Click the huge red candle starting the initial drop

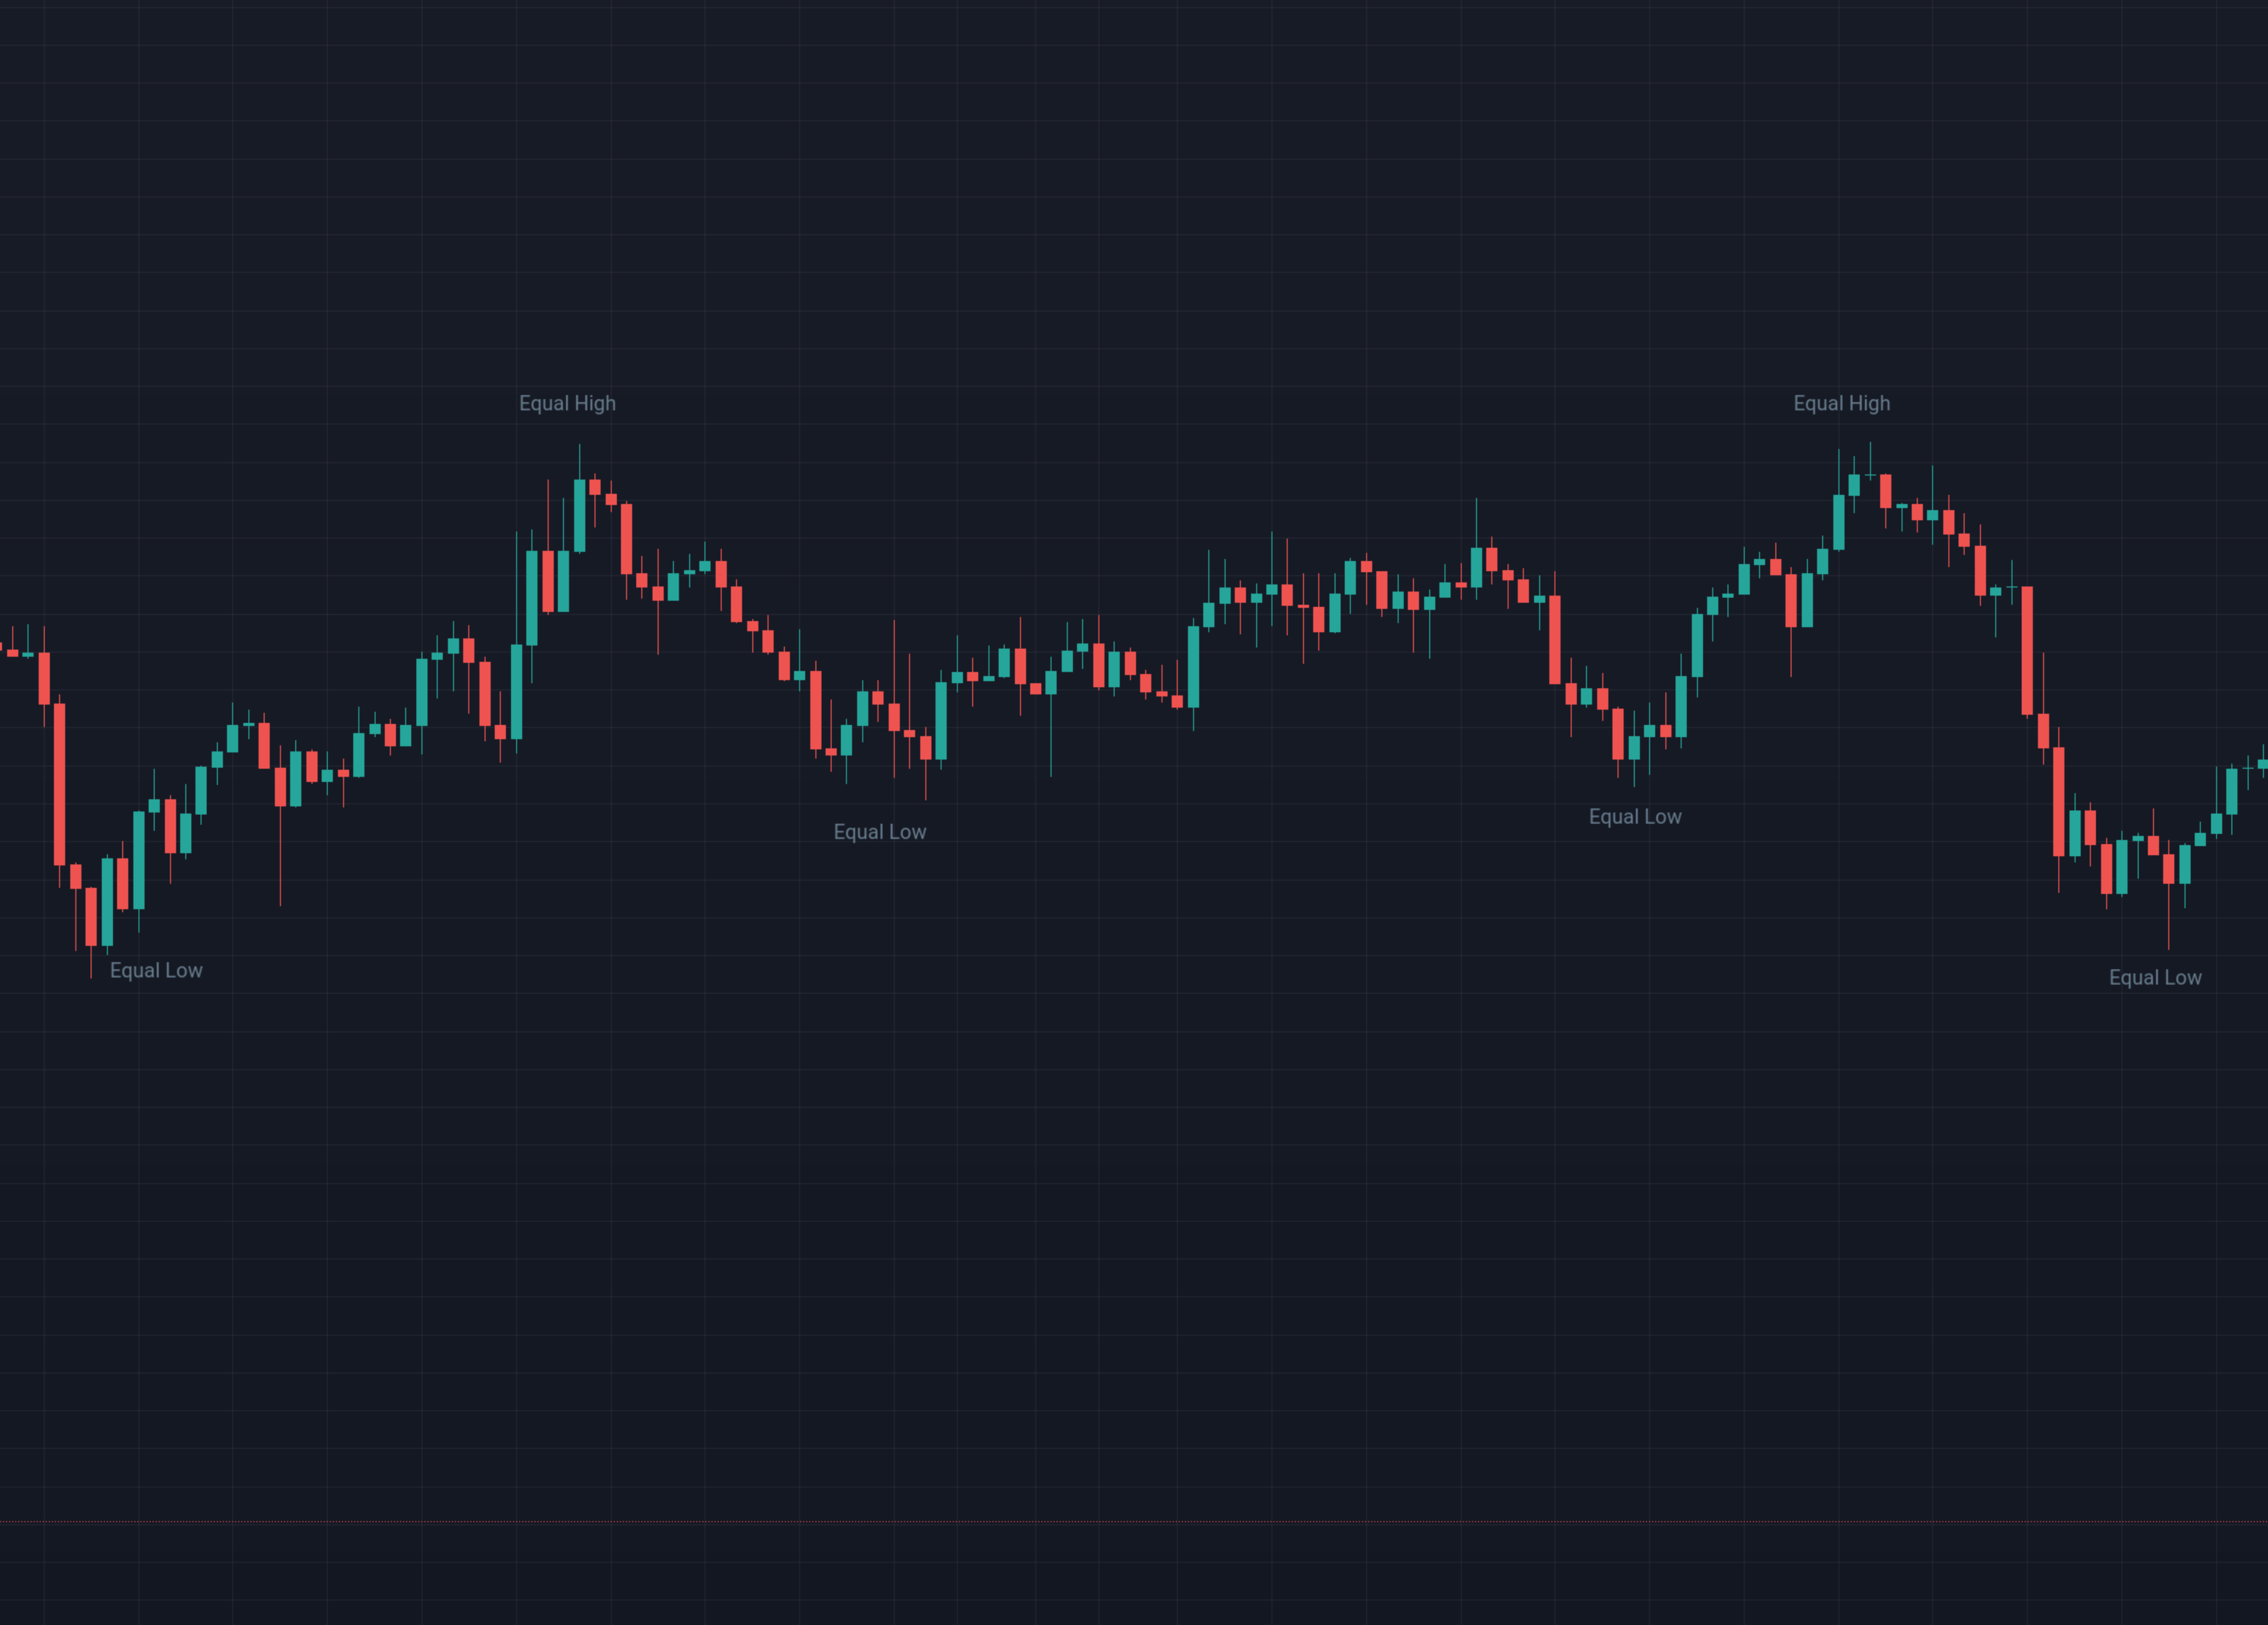tap(60, 784)
